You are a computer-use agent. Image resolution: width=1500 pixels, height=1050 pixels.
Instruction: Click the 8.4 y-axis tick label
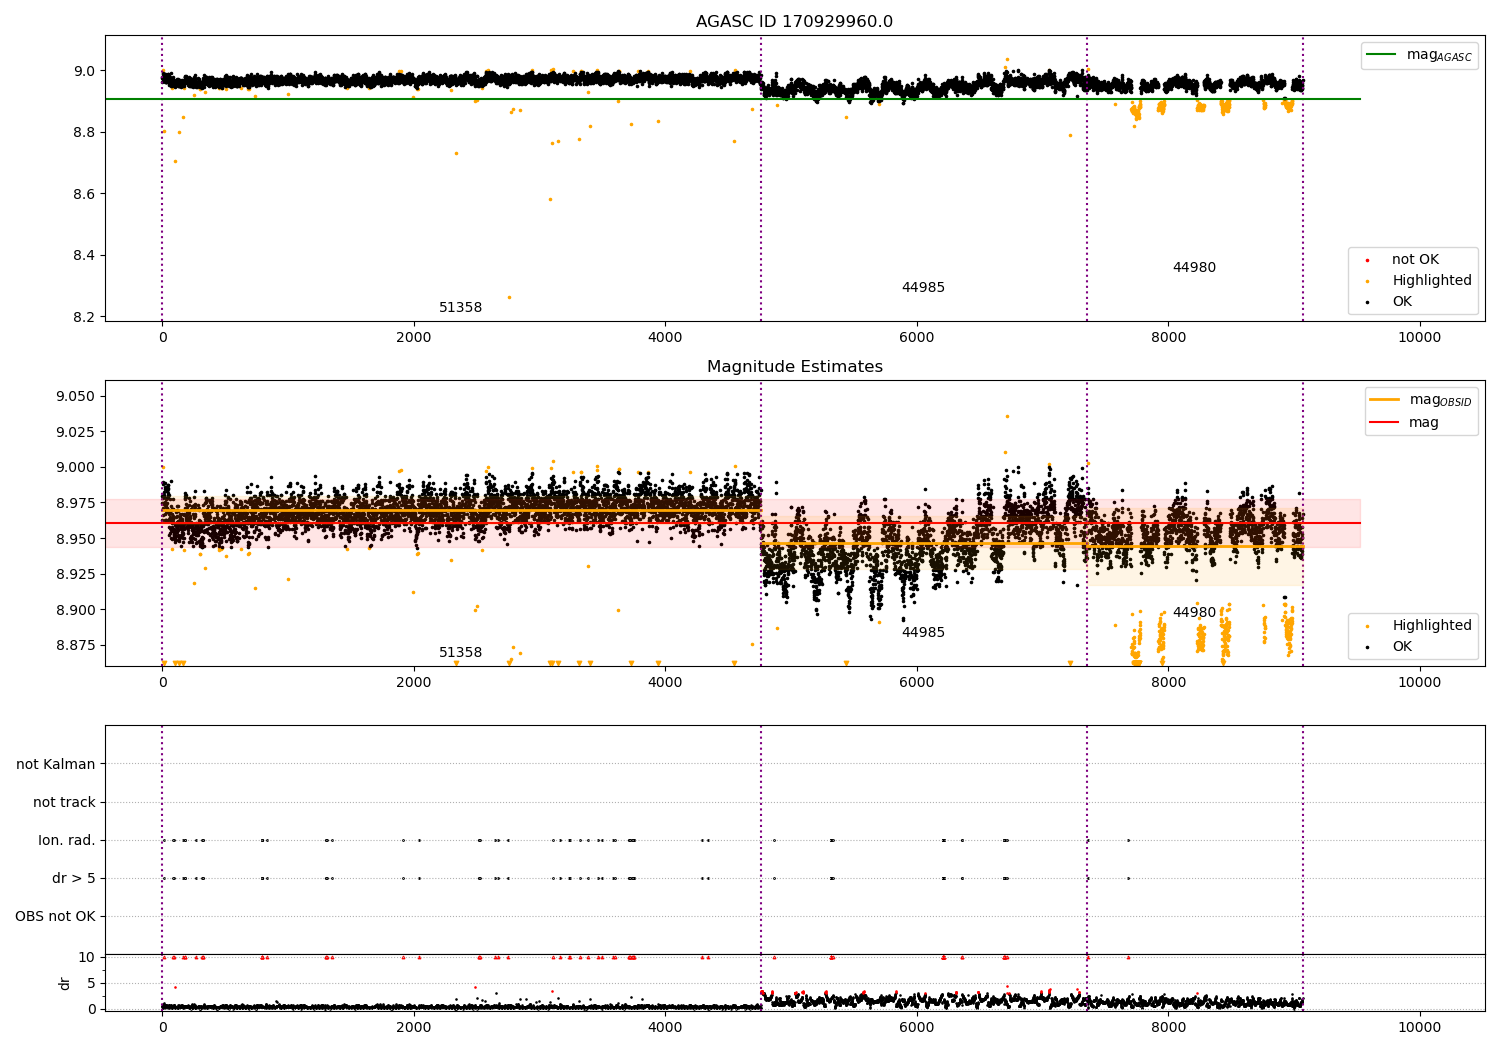coord(84,256)
